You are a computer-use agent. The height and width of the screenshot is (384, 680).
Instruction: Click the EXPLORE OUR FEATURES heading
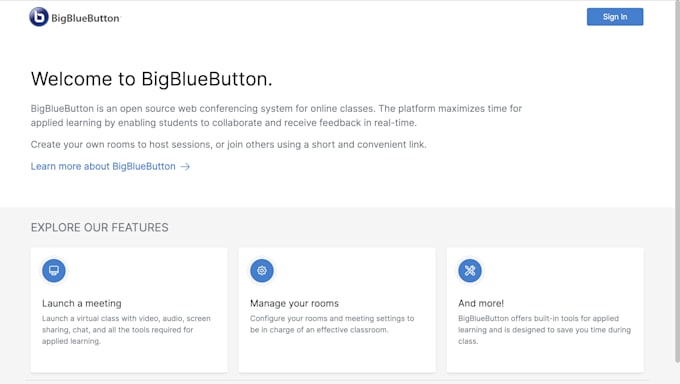[x=99, y=227]
